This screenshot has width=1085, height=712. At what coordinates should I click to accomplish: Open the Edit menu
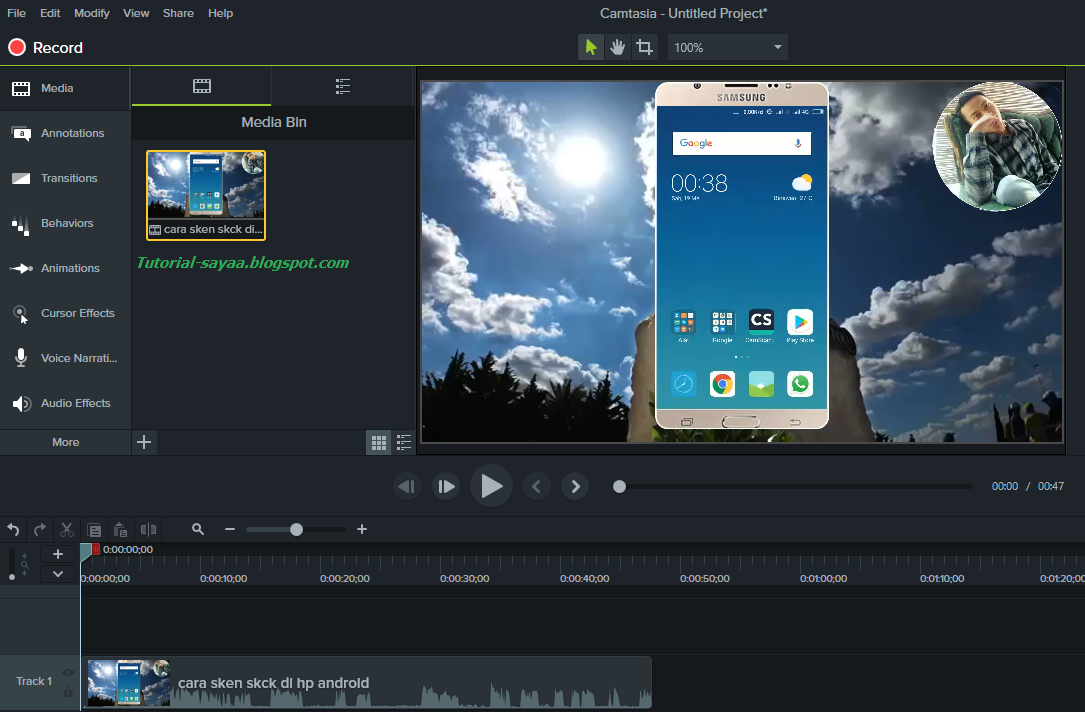pyautogui.click(x=50, y=13)
